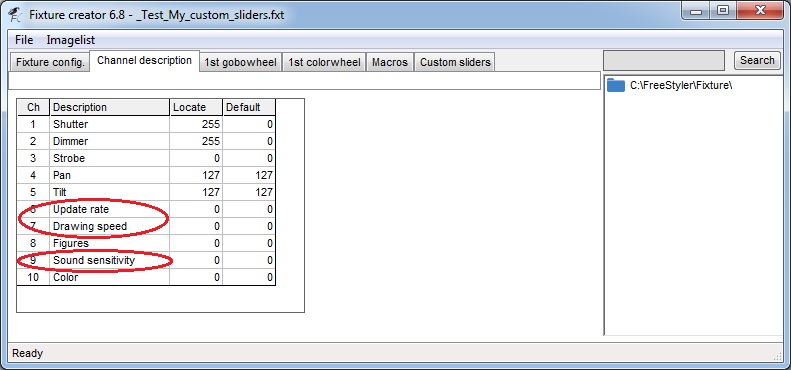Click the Locate column header
This screenshot has width=791, height=370.
click(196, 107)
